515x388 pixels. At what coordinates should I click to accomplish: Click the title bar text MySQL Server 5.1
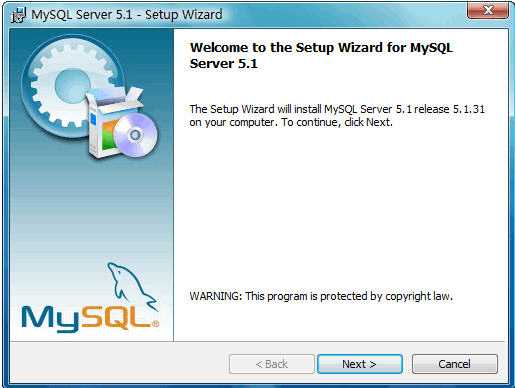pyautogui.click(x=81, y=15)
